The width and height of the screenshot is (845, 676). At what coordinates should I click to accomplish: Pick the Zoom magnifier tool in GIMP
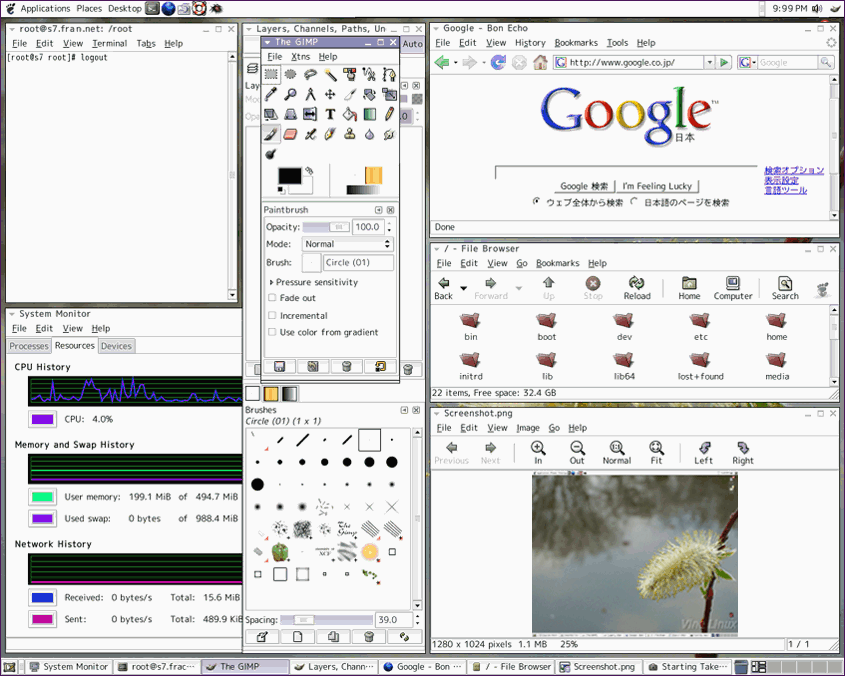[291, 94]
